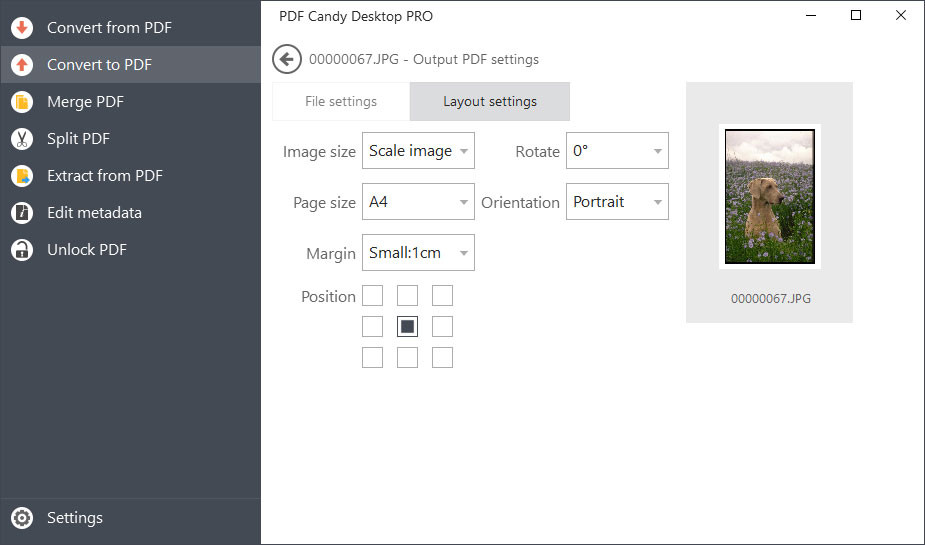Maximize the PDF Candy window
Viewport: 925px width, 545px height.
tap(856, 16)
